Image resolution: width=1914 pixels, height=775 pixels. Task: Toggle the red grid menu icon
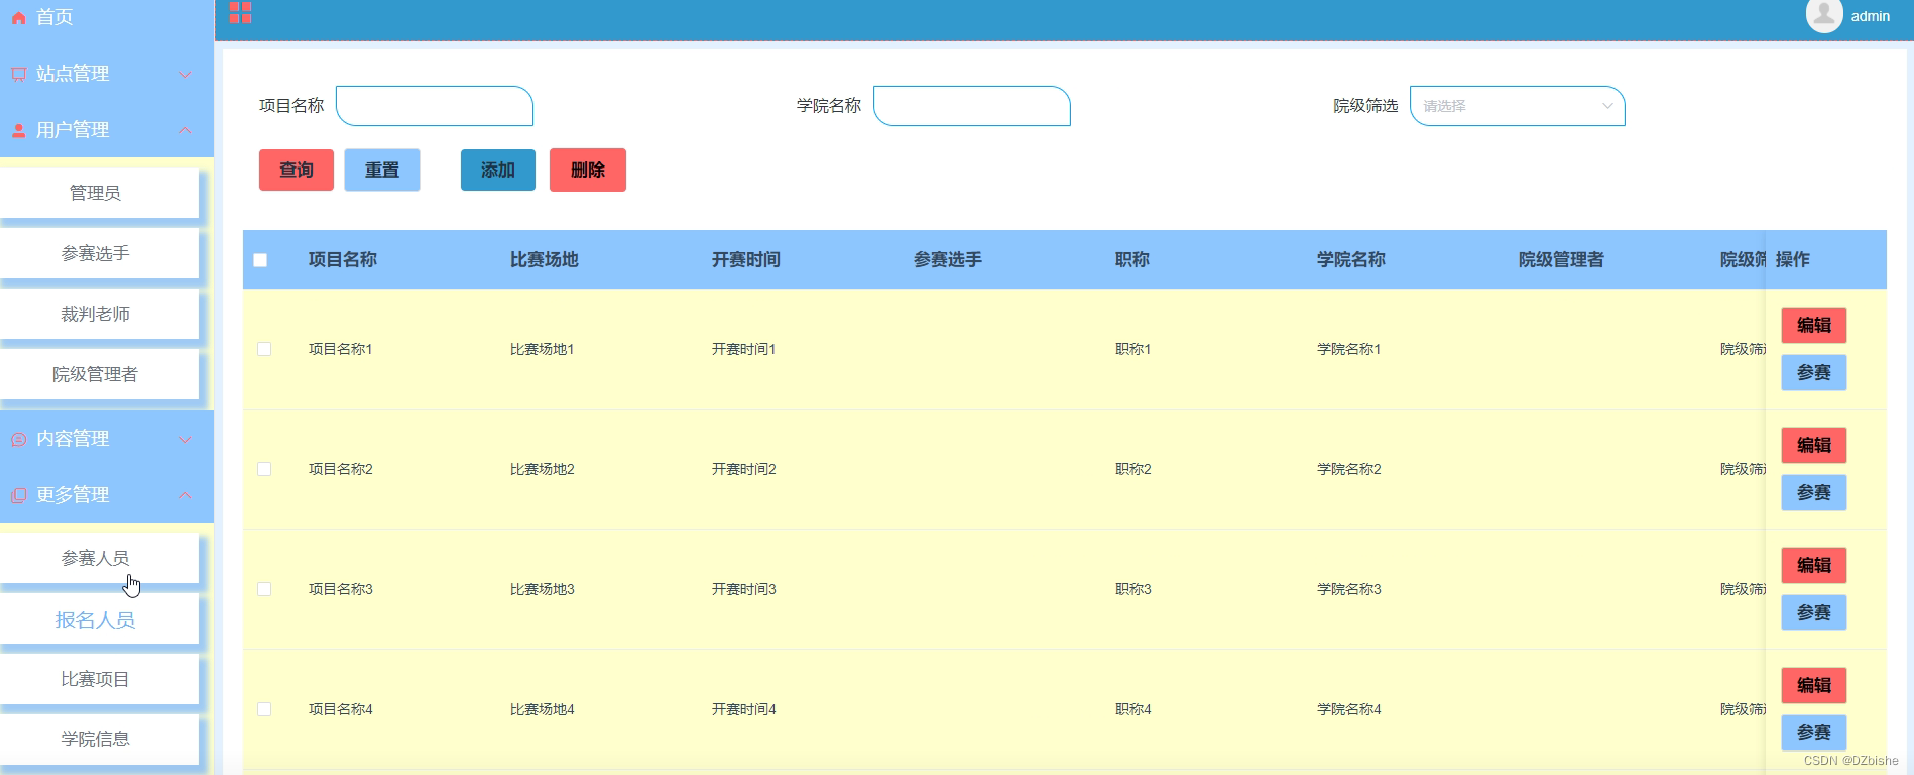[240, 12]
